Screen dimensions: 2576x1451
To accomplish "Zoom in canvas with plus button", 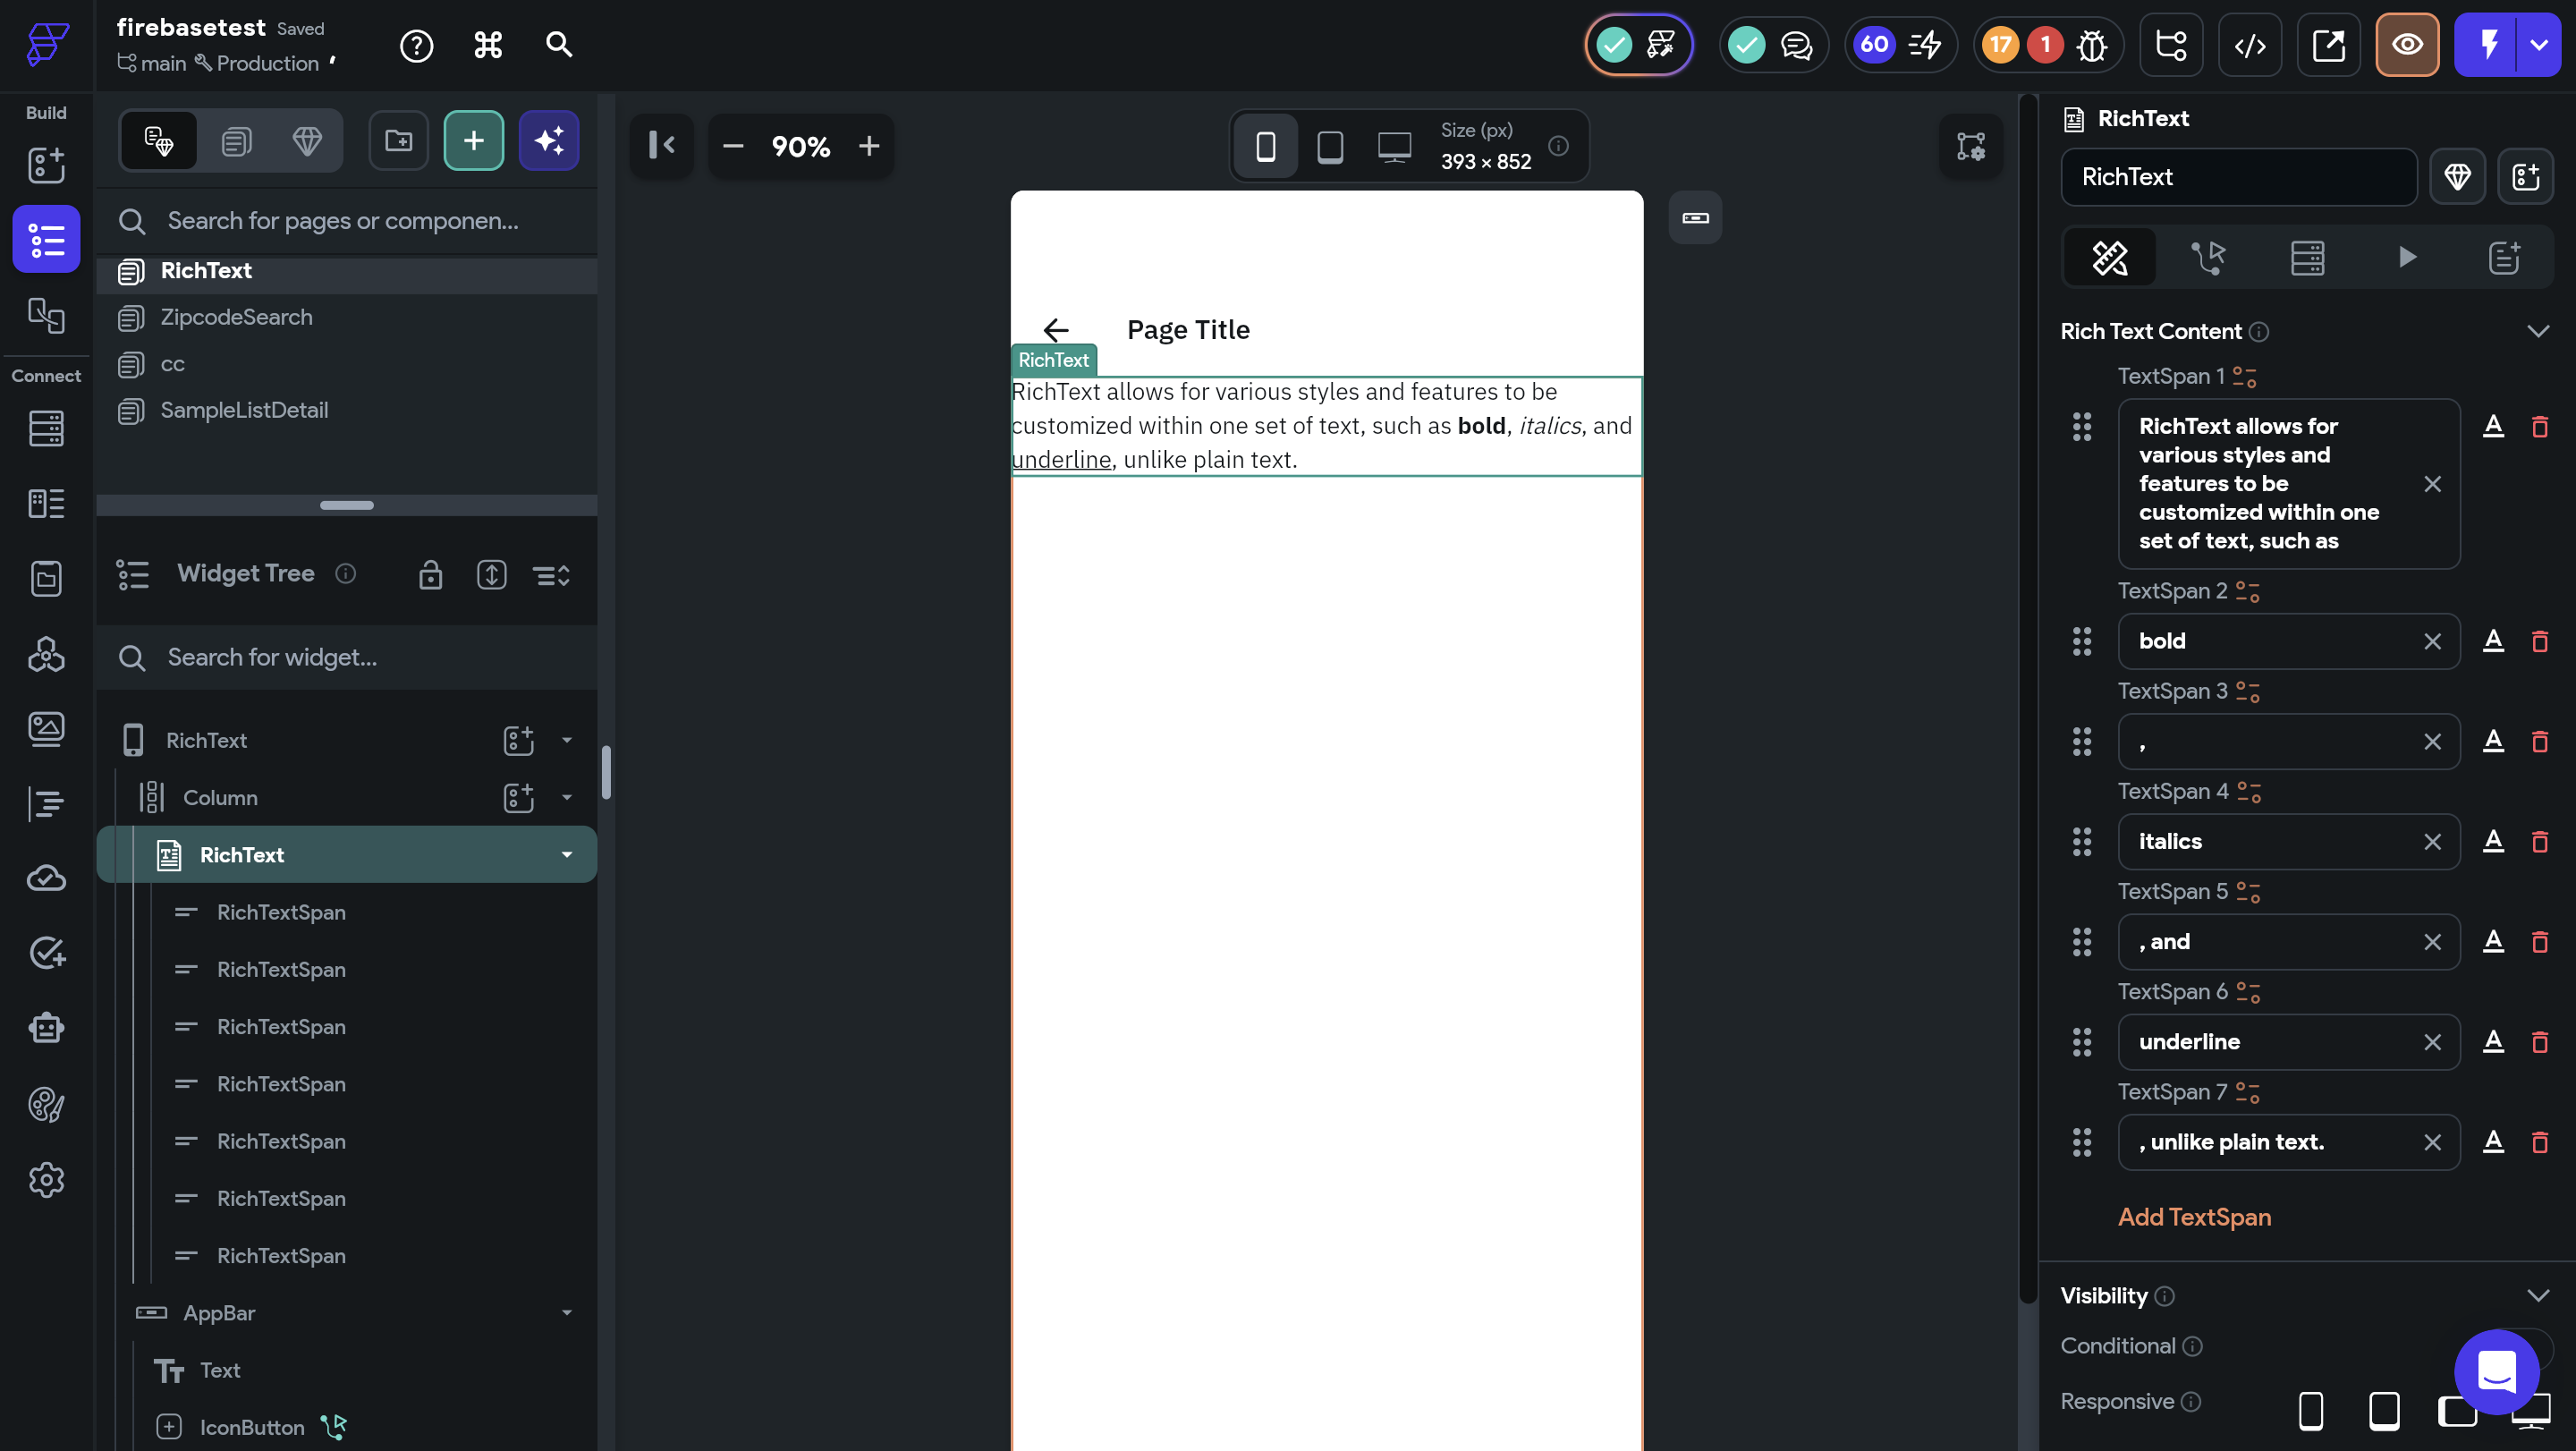I will (x=868, y=146).
